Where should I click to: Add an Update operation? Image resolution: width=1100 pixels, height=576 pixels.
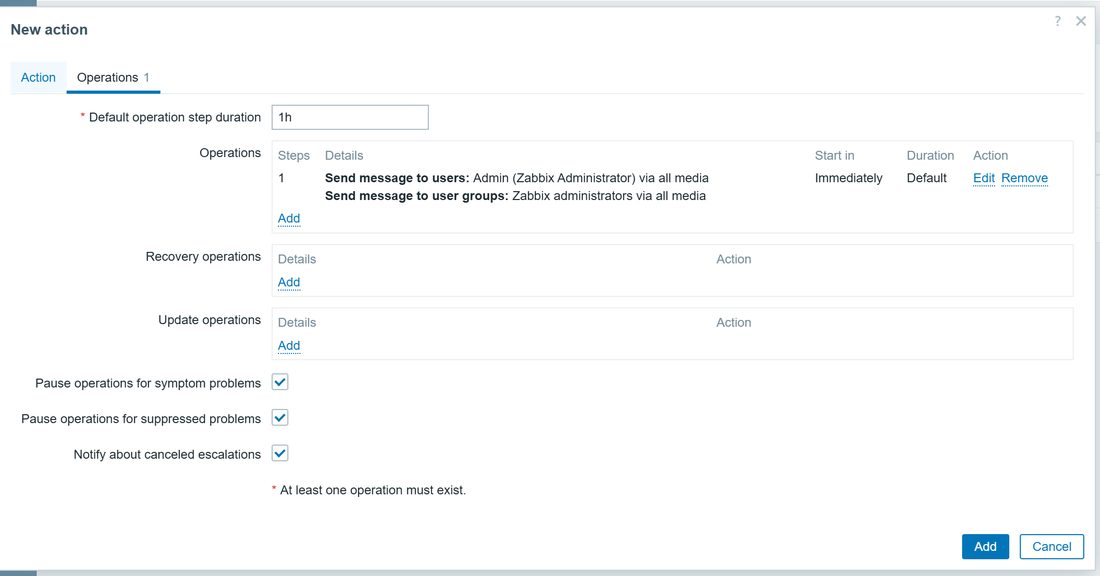[x=289, y=345]
